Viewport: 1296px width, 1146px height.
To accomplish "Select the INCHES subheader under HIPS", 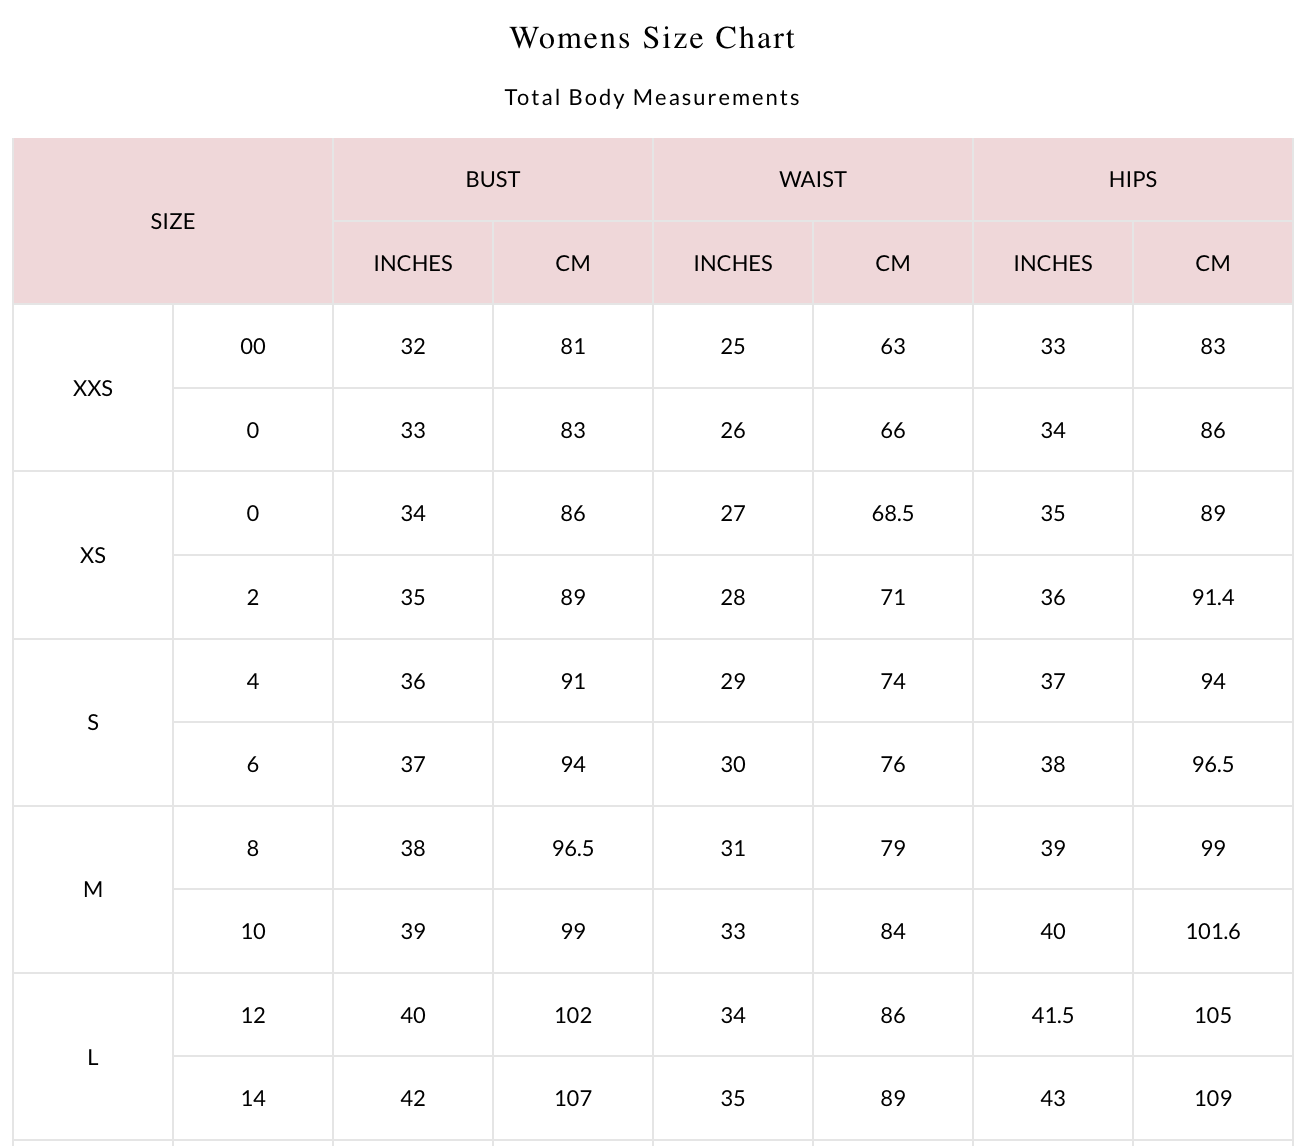I will coord(1053,263).
